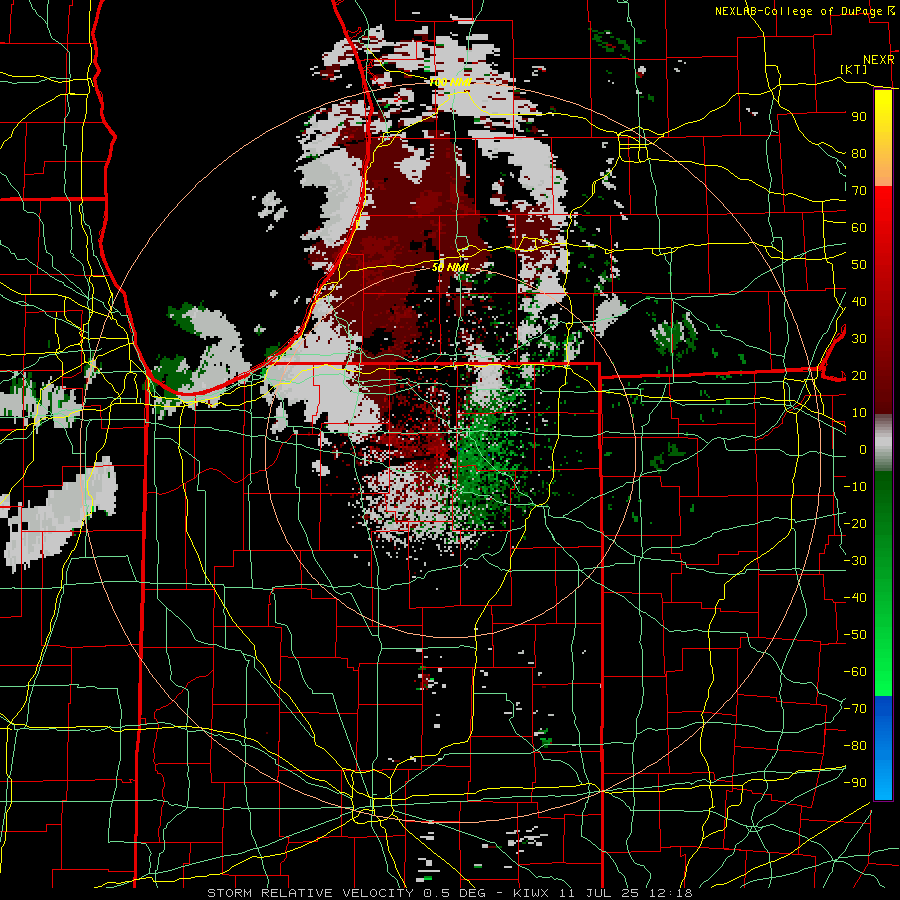900x900 pixels.
Task: Click the 30 value on velocity scale
Action: coord(859,339)
